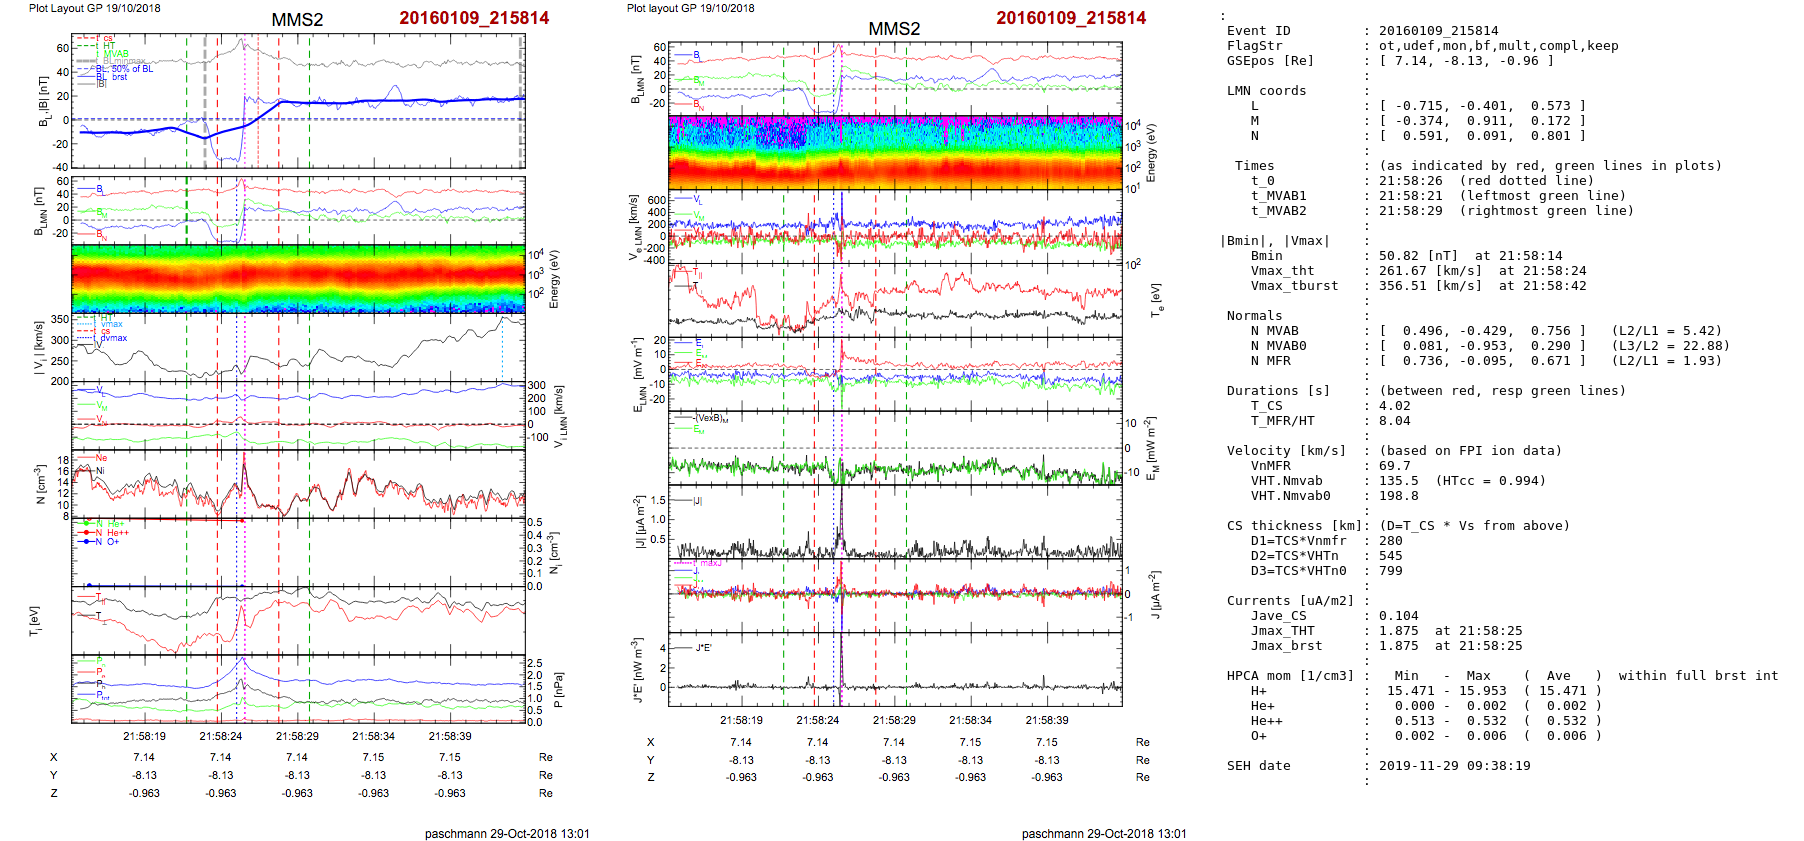
Task: Select the J*E energy dissipation plot panel
Action: 895,668
